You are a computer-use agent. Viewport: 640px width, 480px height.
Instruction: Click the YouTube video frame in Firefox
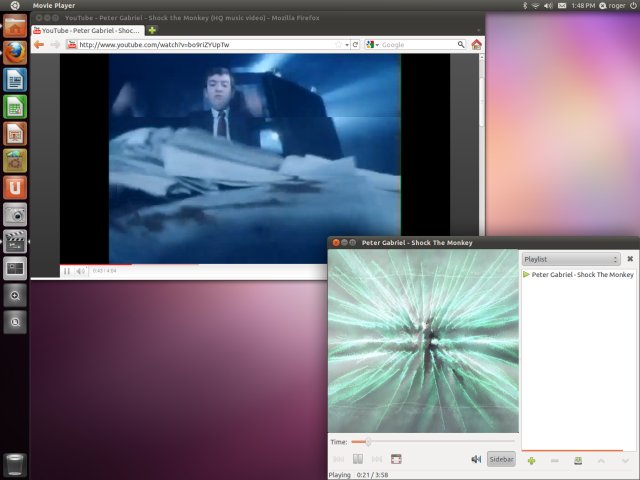pos(255,158)
